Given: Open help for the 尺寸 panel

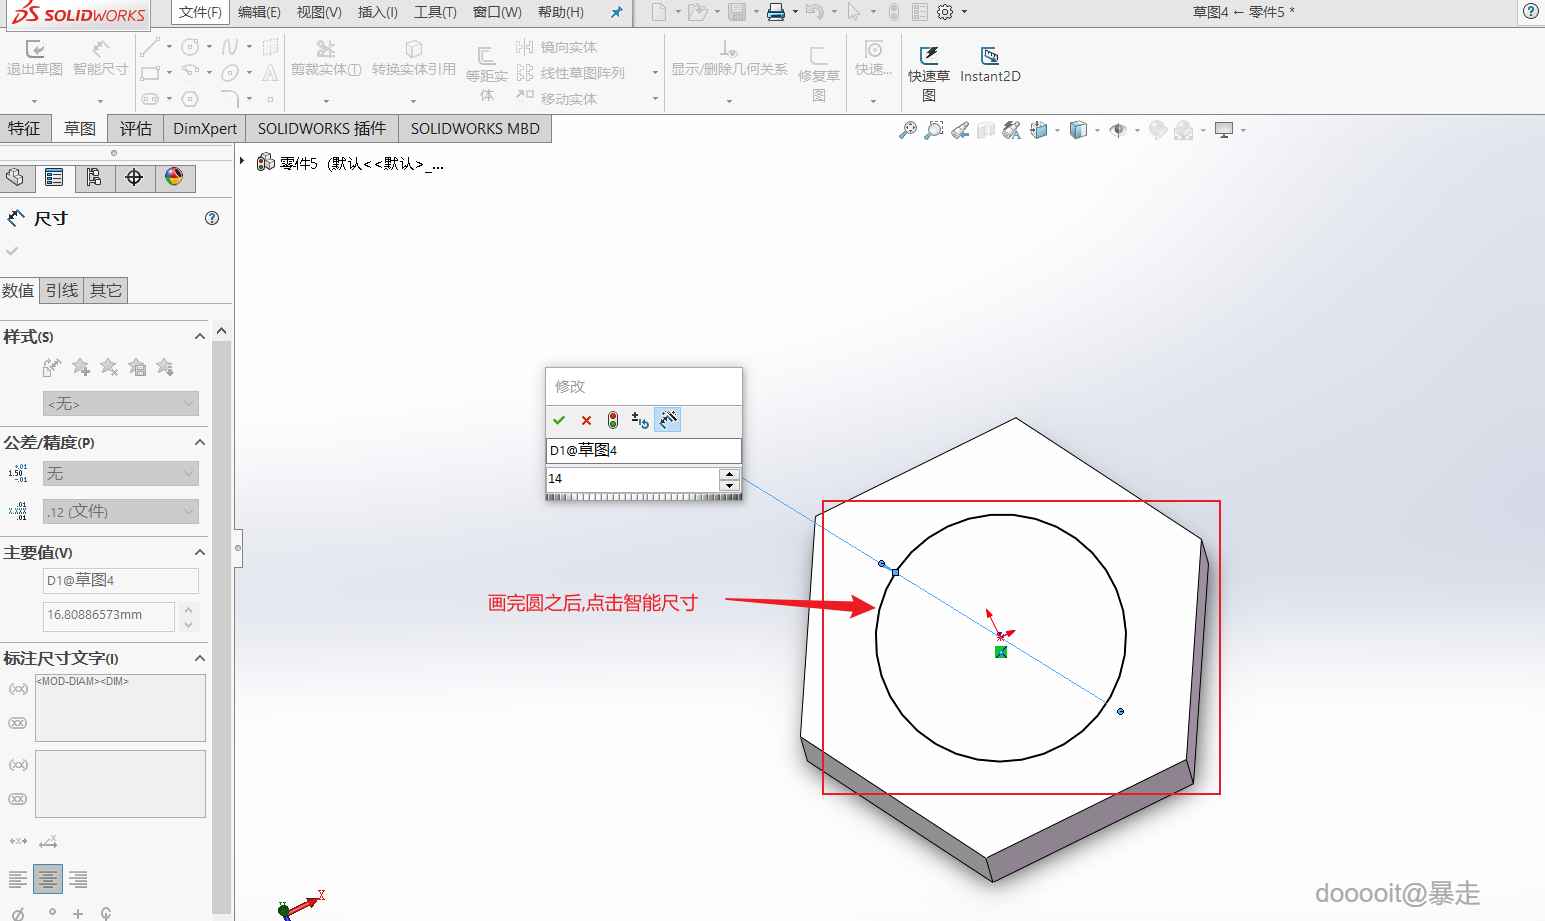Looking at the screenshot, I should click(212, 218).
